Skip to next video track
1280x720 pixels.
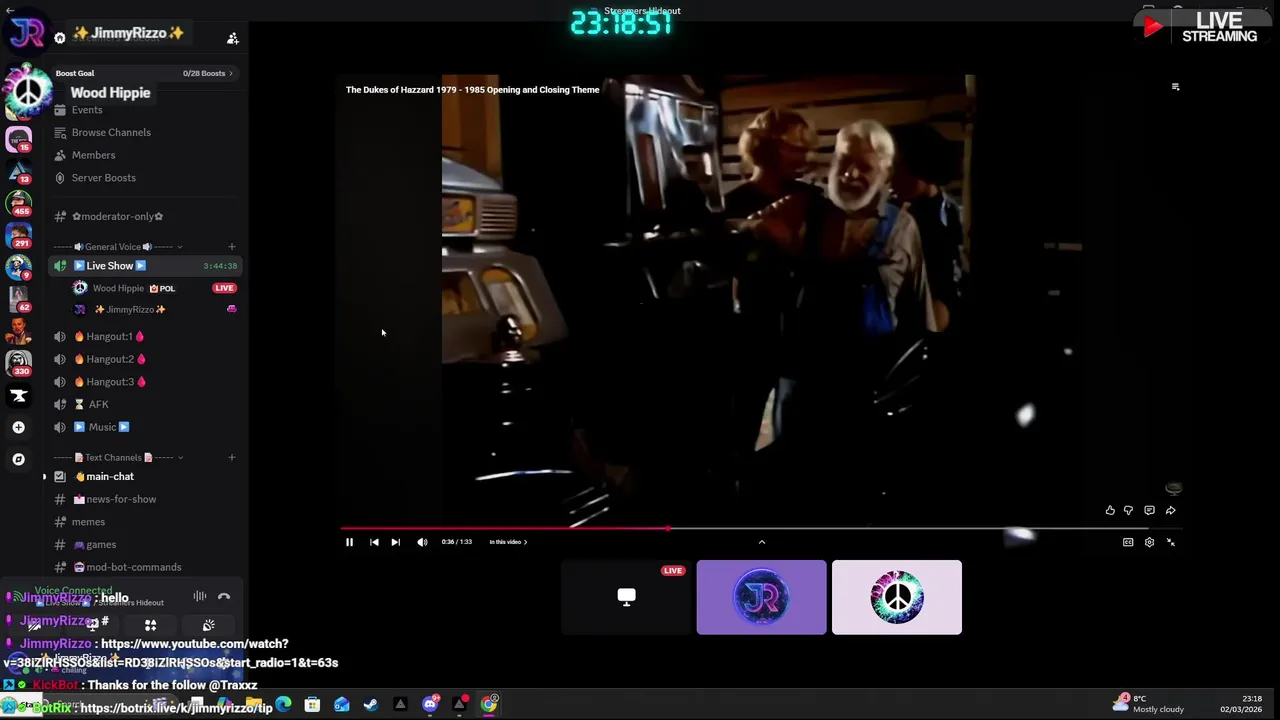tap(395, 542)
